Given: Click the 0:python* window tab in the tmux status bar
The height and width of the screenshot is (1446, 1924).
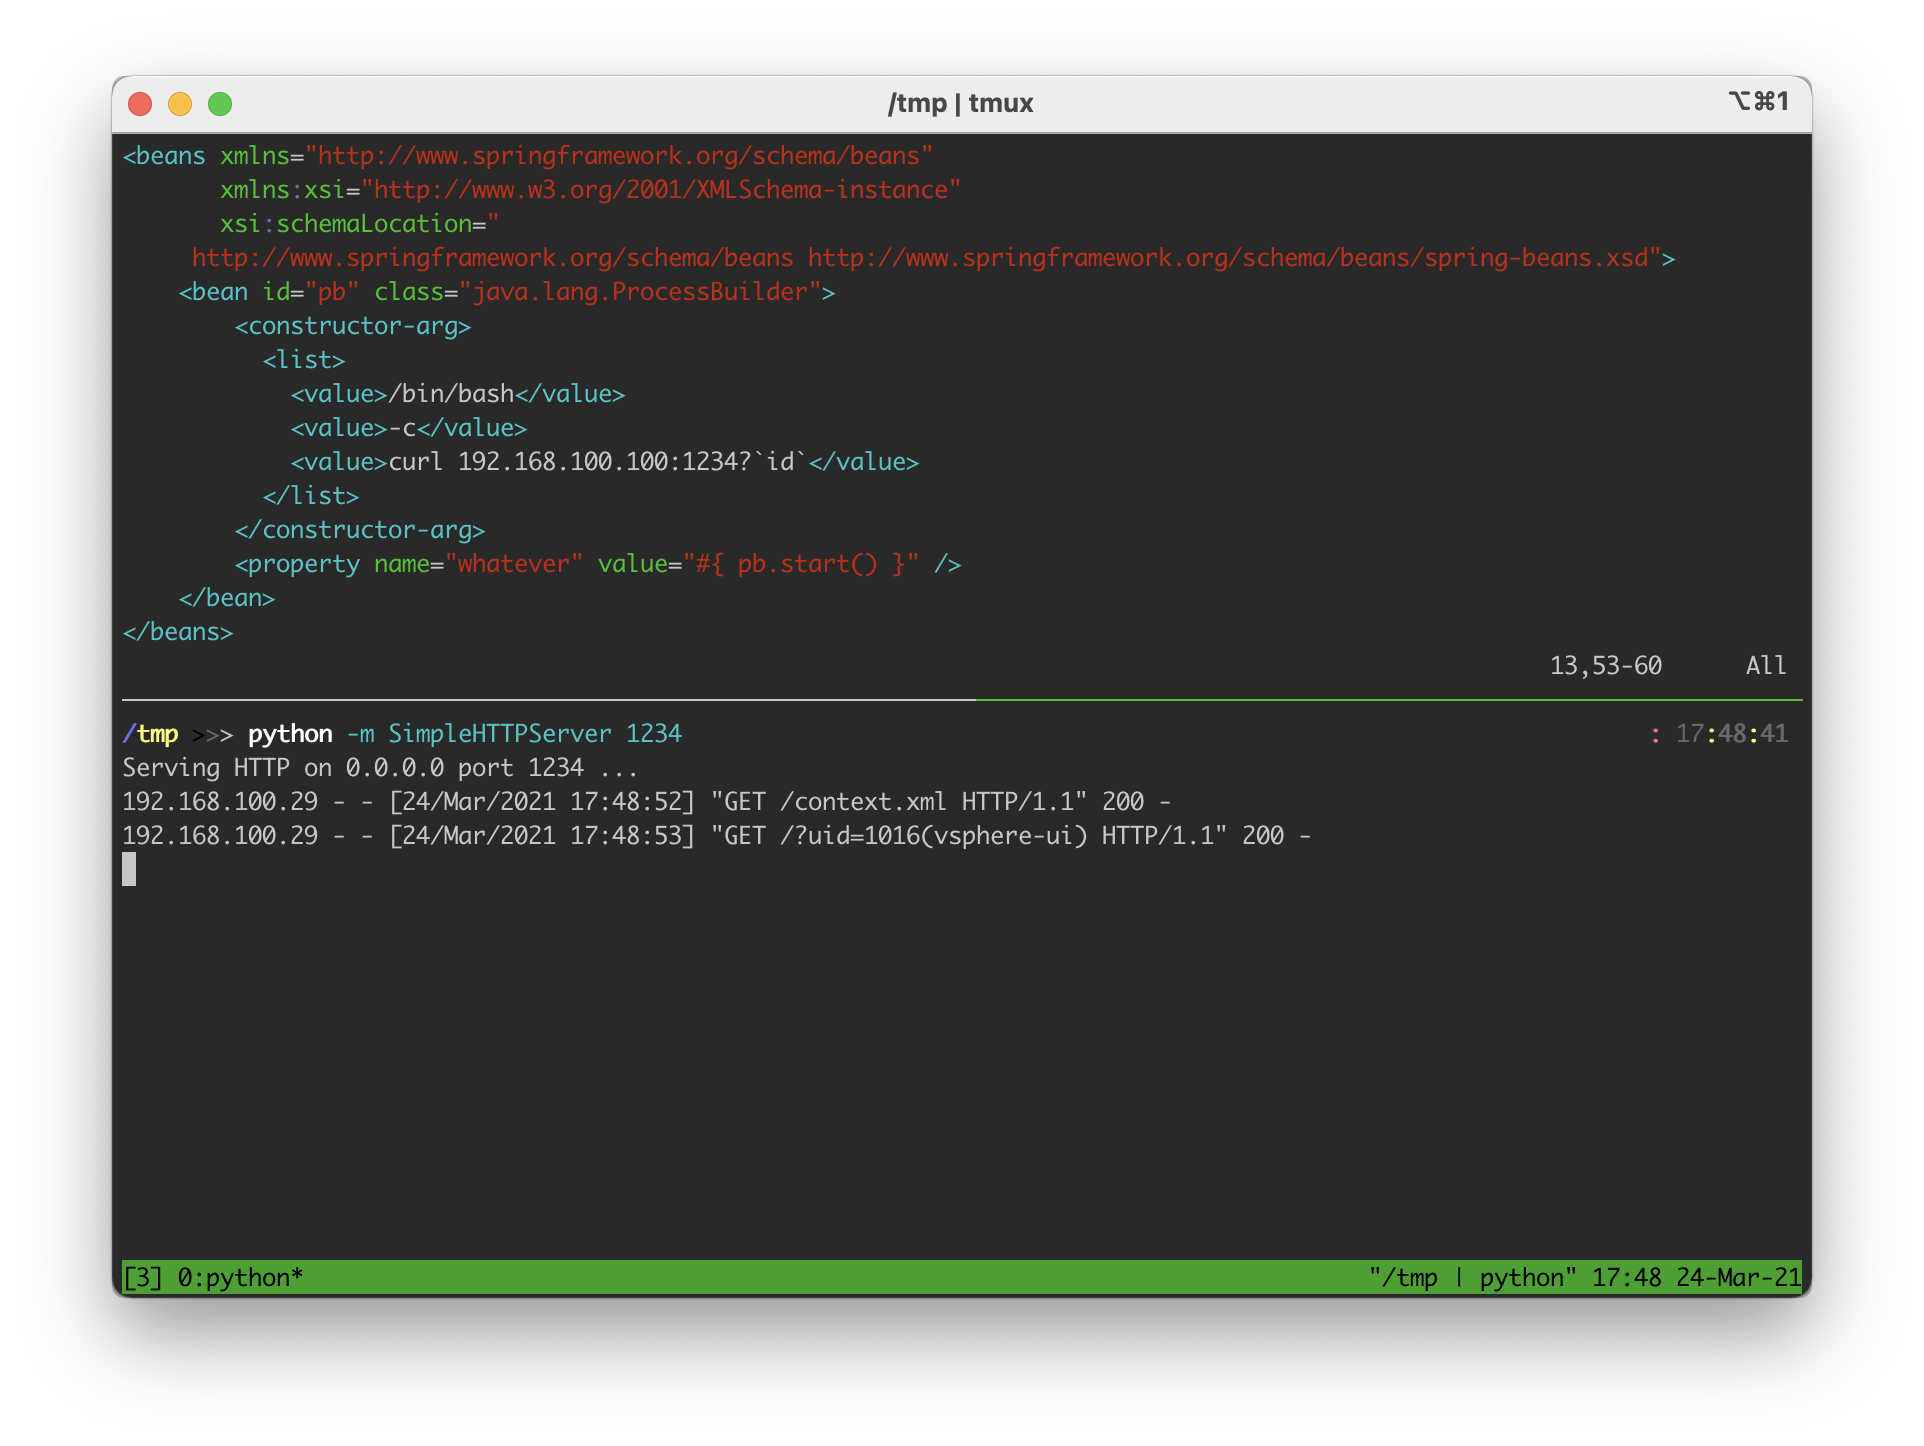Looking at the screenshot, I should [240, 1277].
